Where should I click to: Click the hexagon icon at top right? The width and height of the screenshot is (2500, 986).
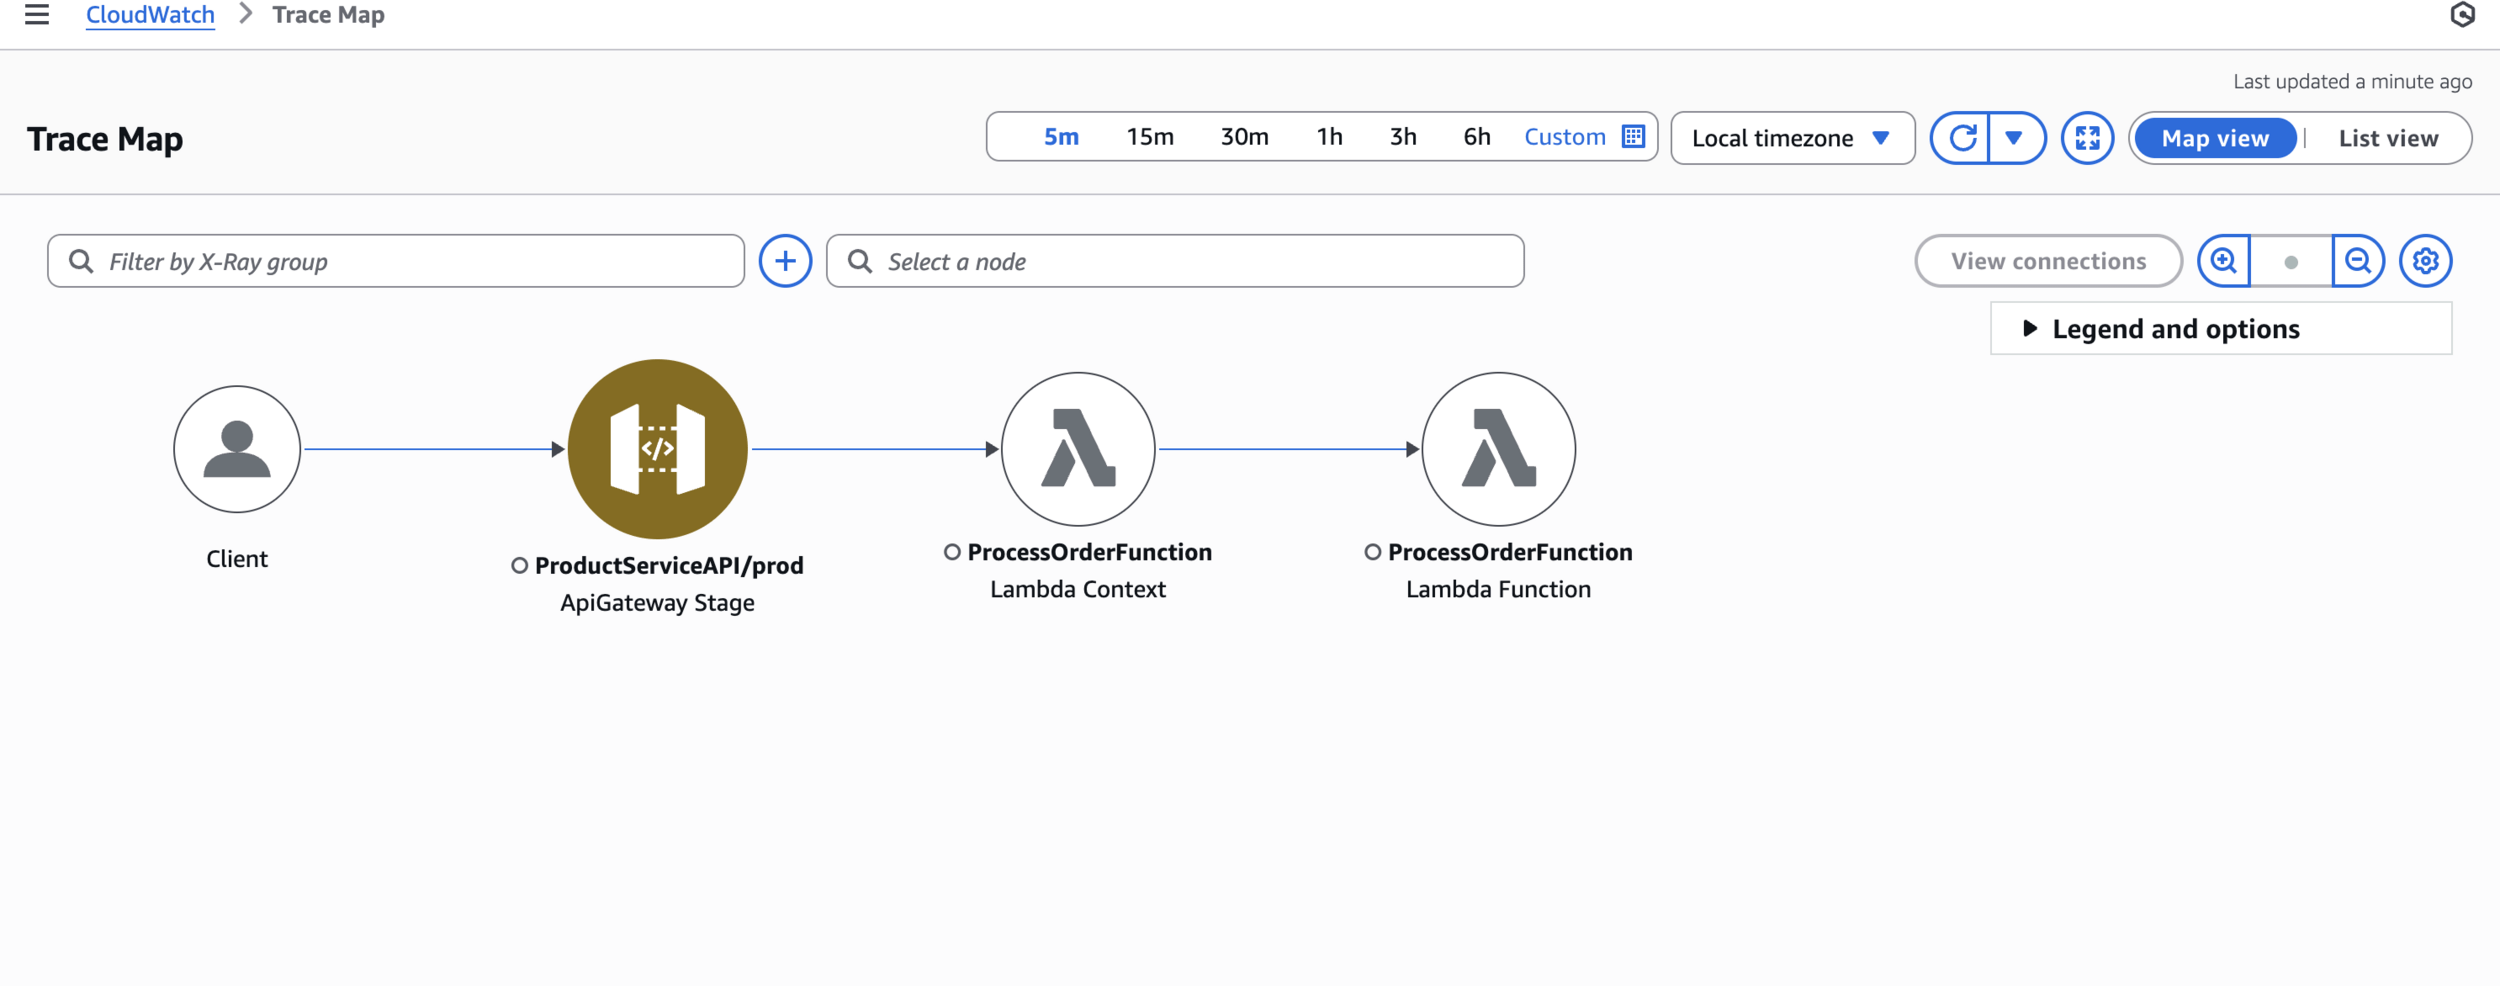pyautogui.click(x=2462, y=14)
